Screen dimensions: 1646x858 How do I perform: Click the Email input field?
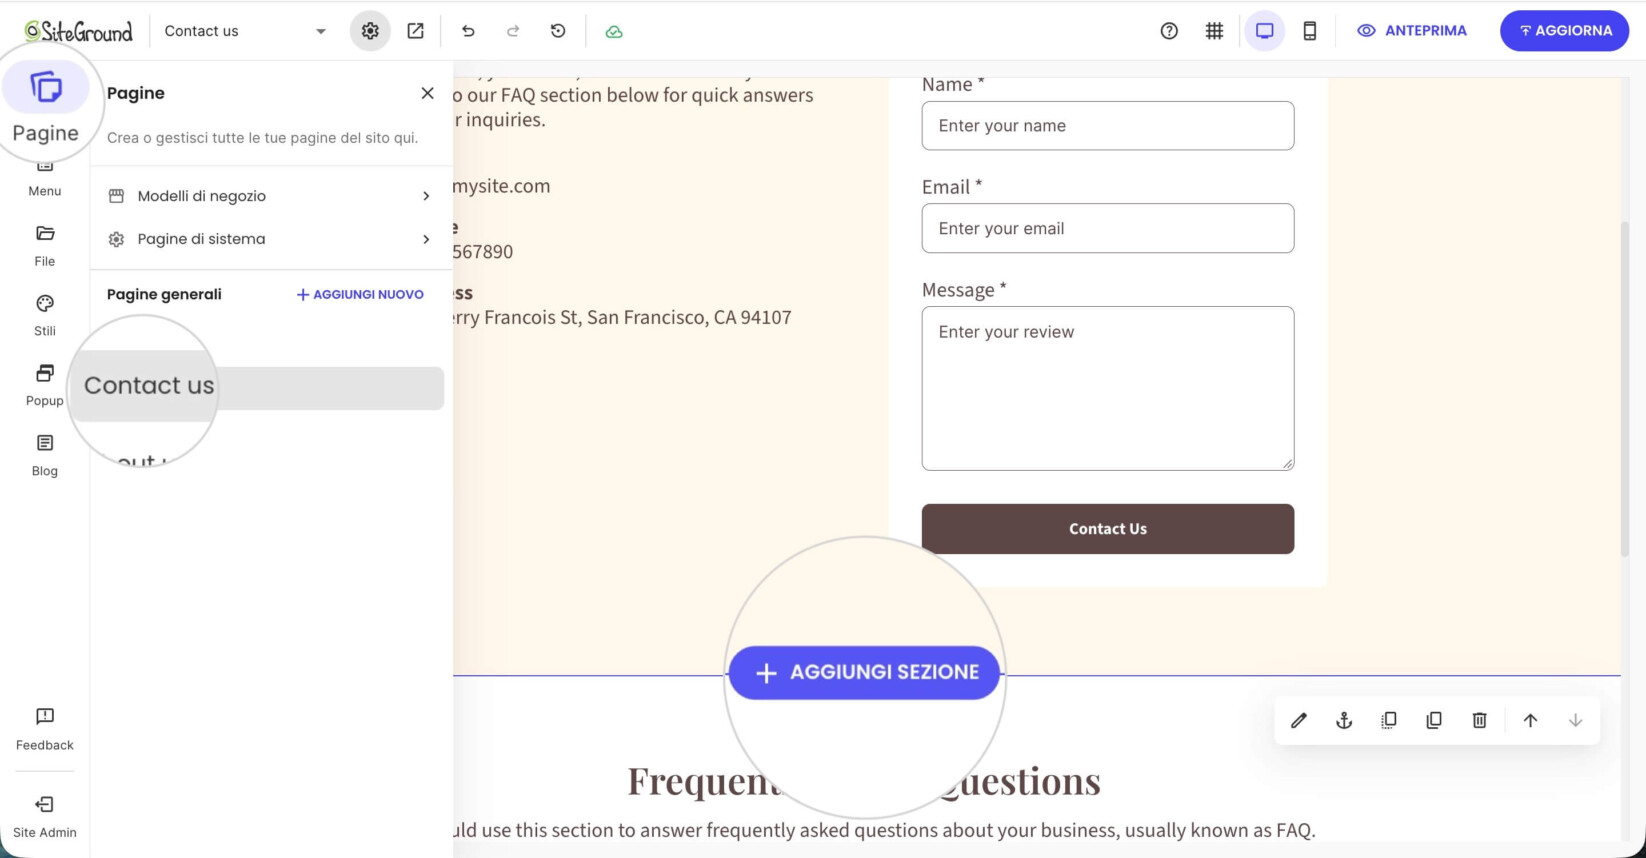(x=1108, y=229)
